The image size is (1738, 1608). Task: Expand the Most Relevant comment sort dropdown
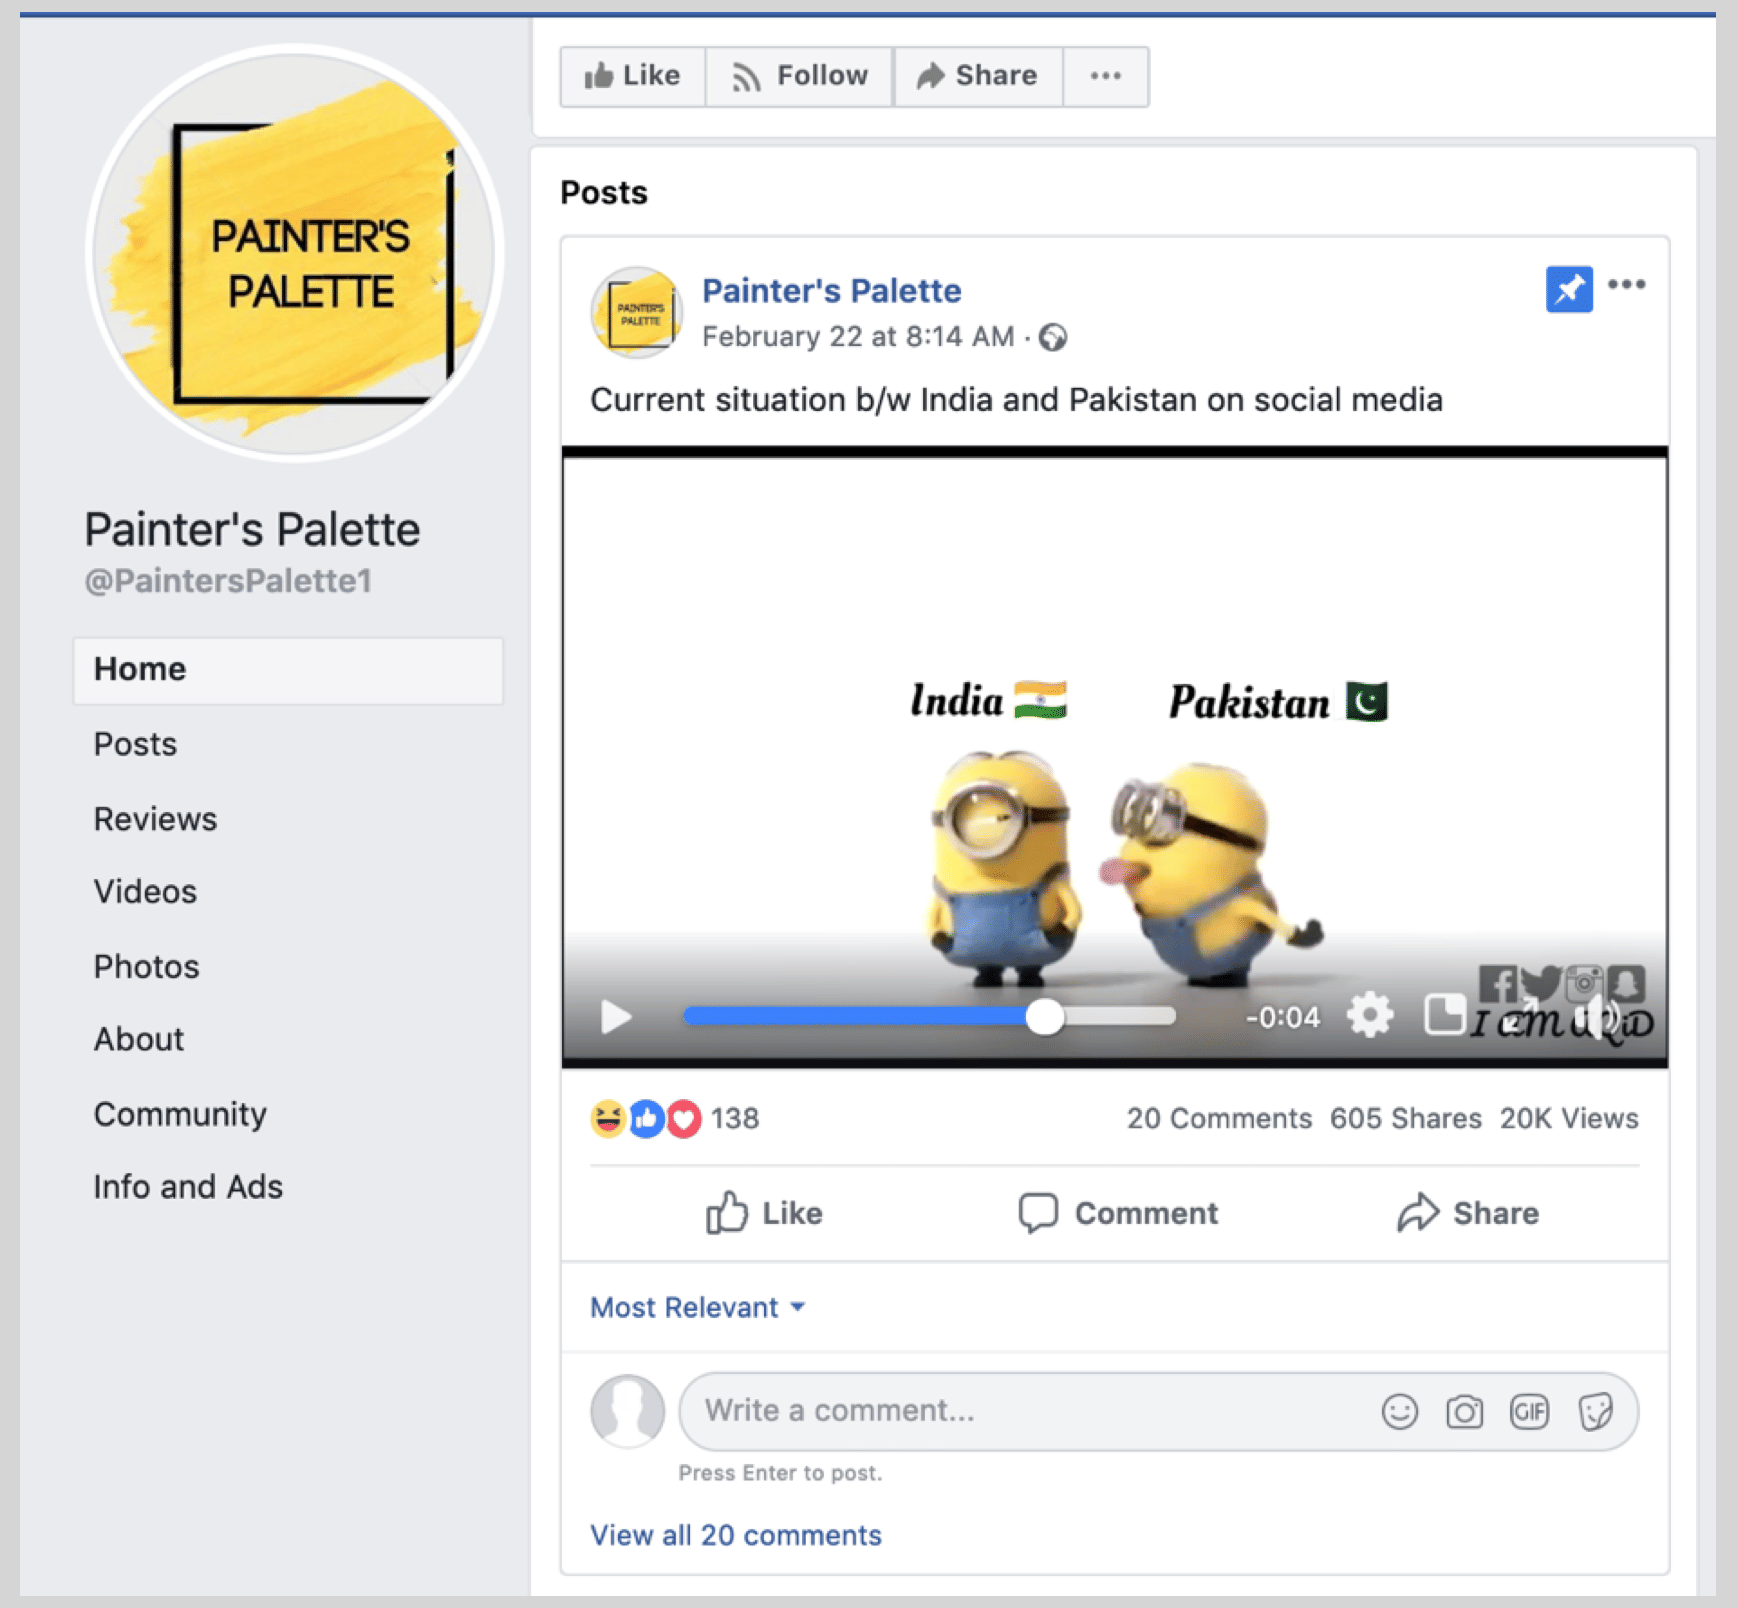[698, 1307]
